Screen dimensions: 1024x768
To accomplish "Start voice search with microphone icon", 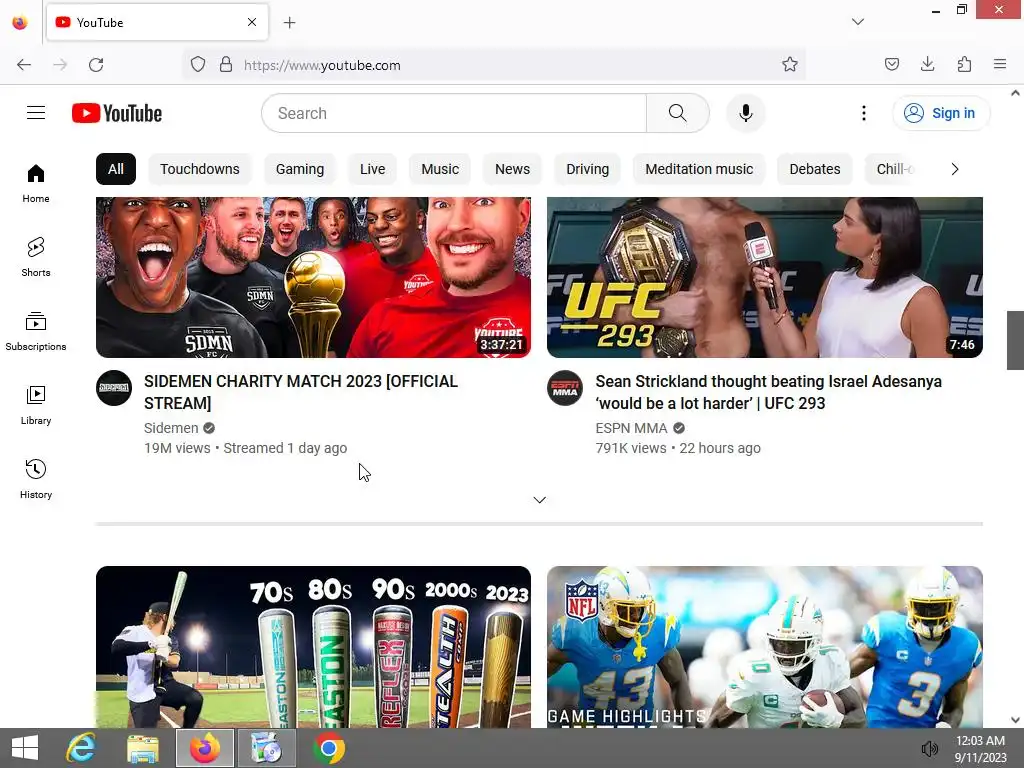I will pos(745,113).
